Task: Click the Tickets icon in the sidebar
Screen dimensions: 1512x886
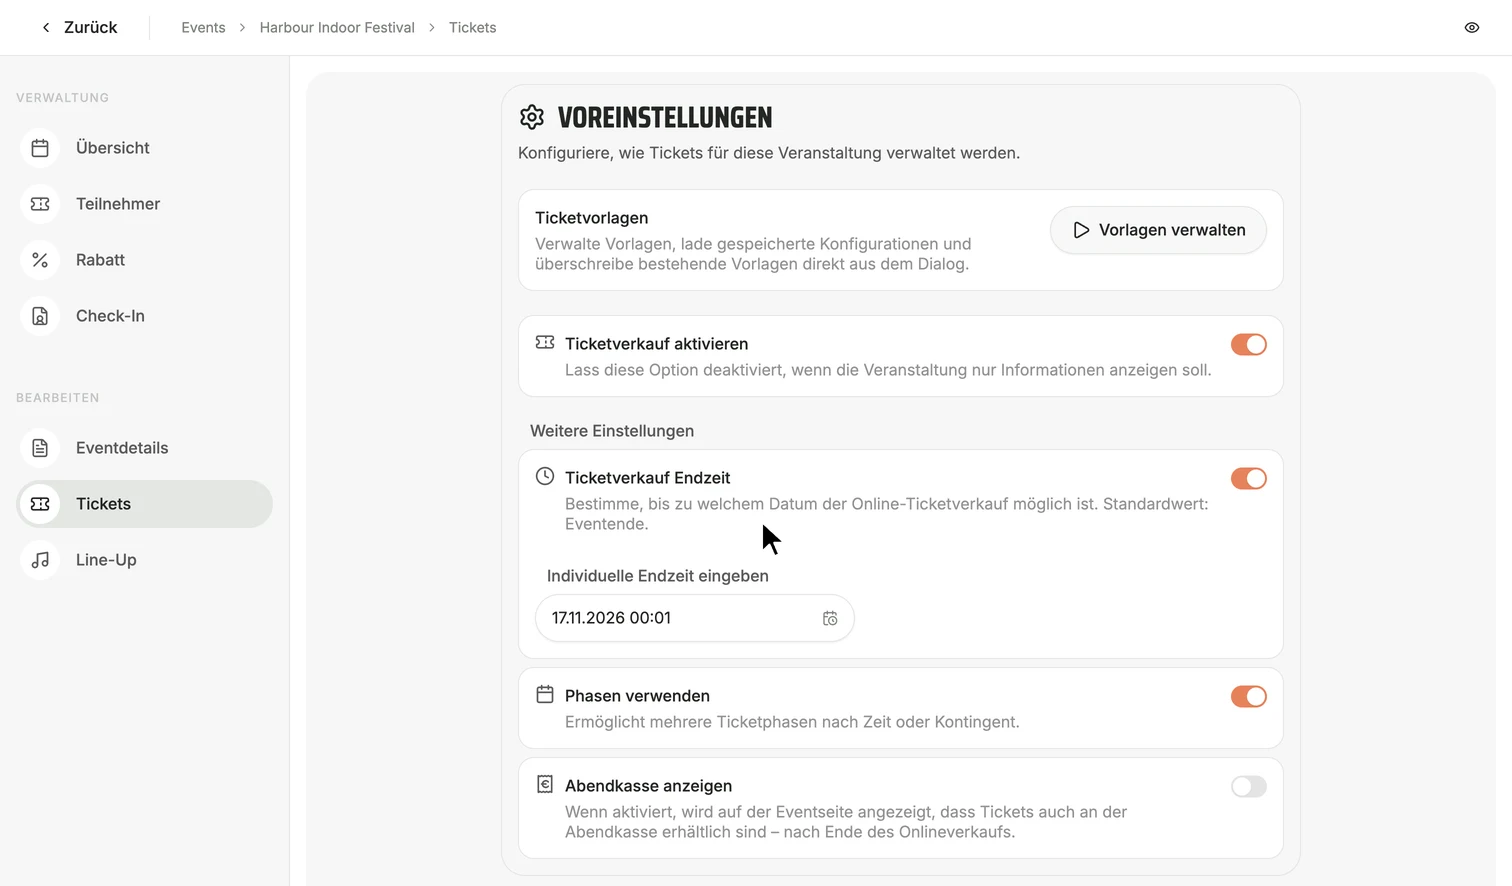Action: coord(40,504)
